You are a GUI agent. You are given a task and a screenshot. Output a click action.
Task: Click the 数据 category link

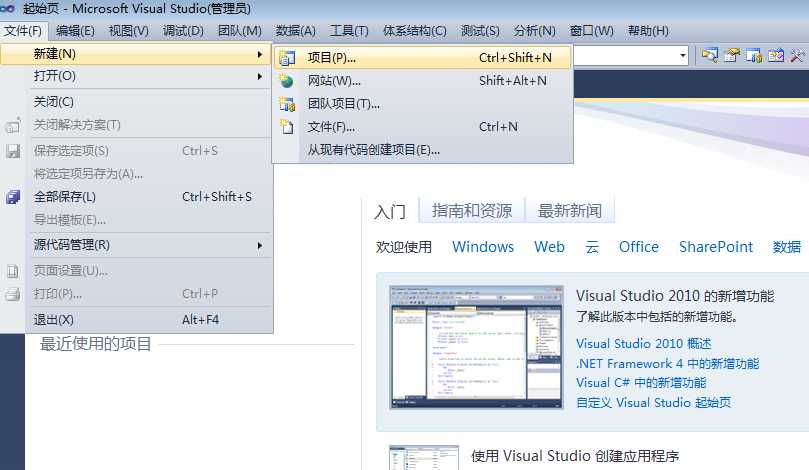tap(787, 247)
